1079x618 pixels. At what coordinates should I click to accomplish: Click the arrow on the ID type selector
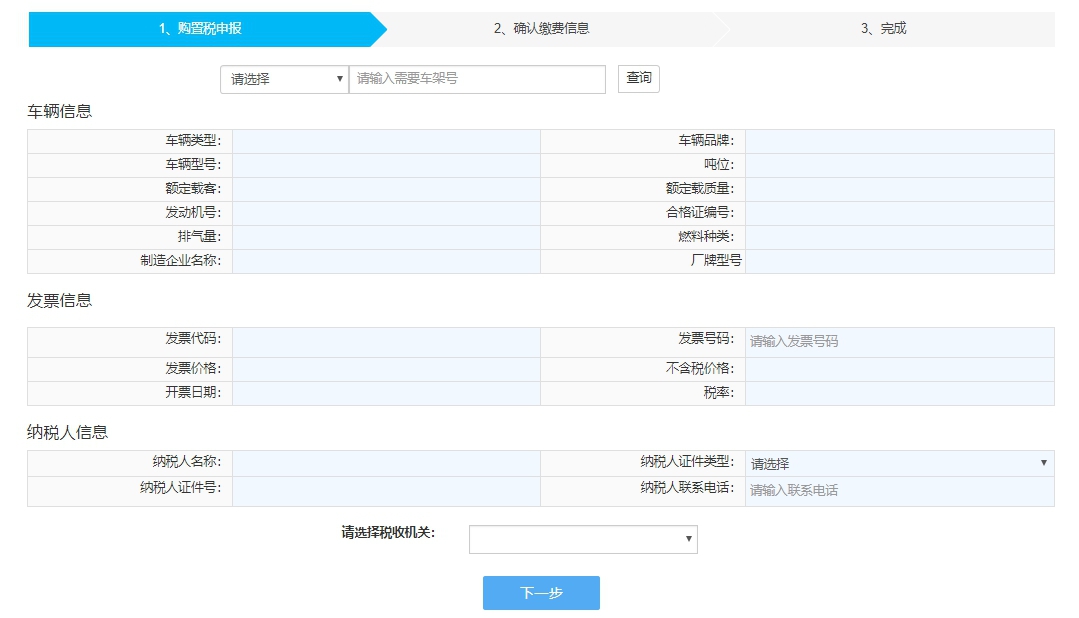[1041, 462]
